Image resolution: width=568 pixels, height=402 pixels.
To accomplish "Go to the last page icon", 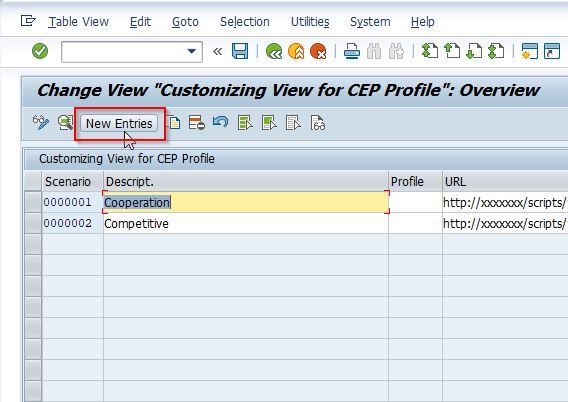I will [x=496, y=51].
